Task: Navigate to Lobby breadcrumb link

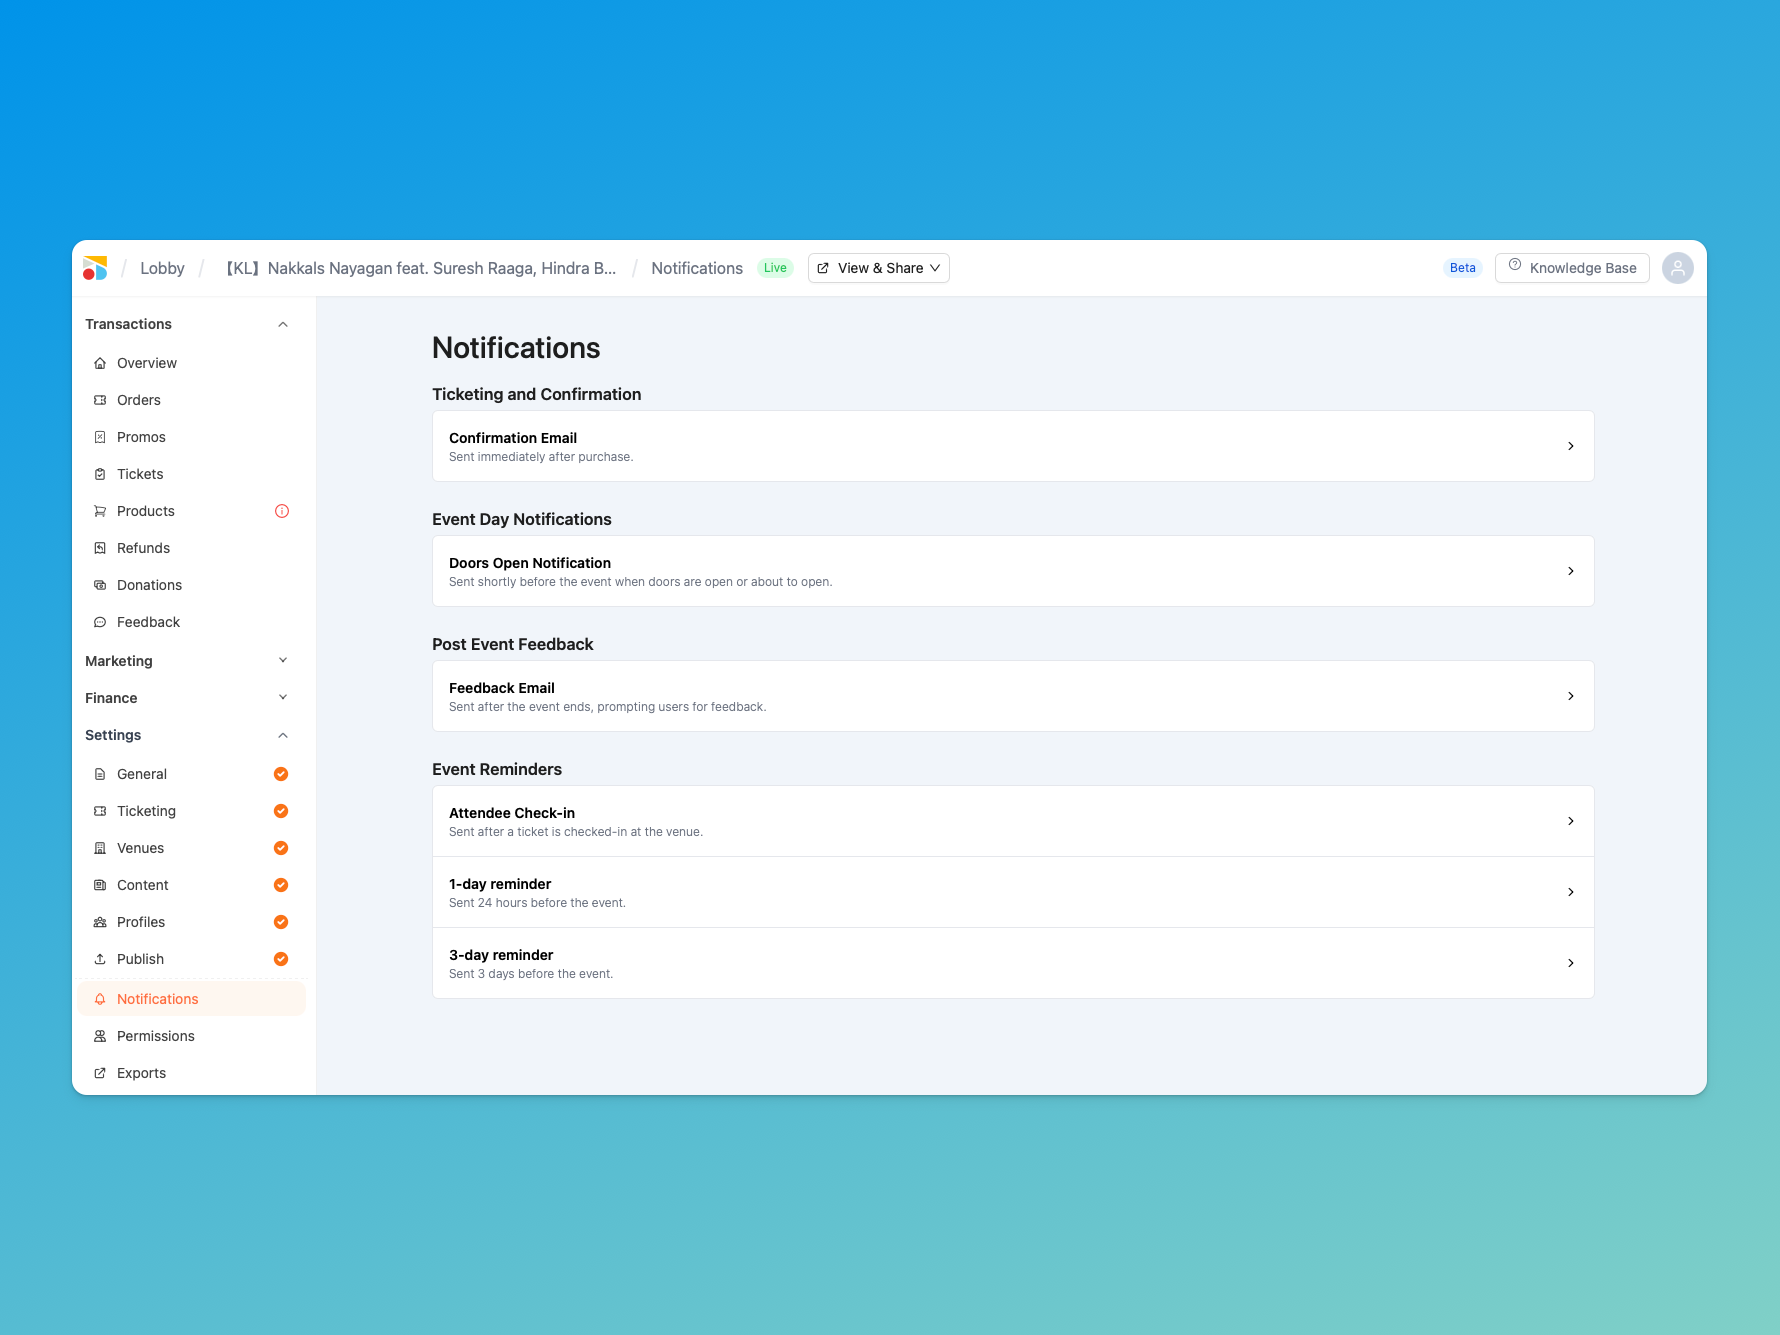Action: pos(162,268)
